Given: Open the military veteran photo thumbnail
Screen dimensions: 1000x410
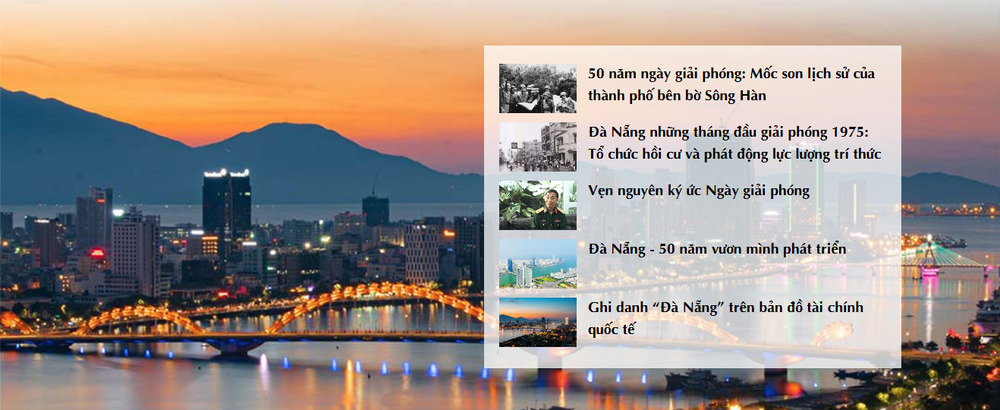Looking at the screenshot, I should click(x=537, y=205).
